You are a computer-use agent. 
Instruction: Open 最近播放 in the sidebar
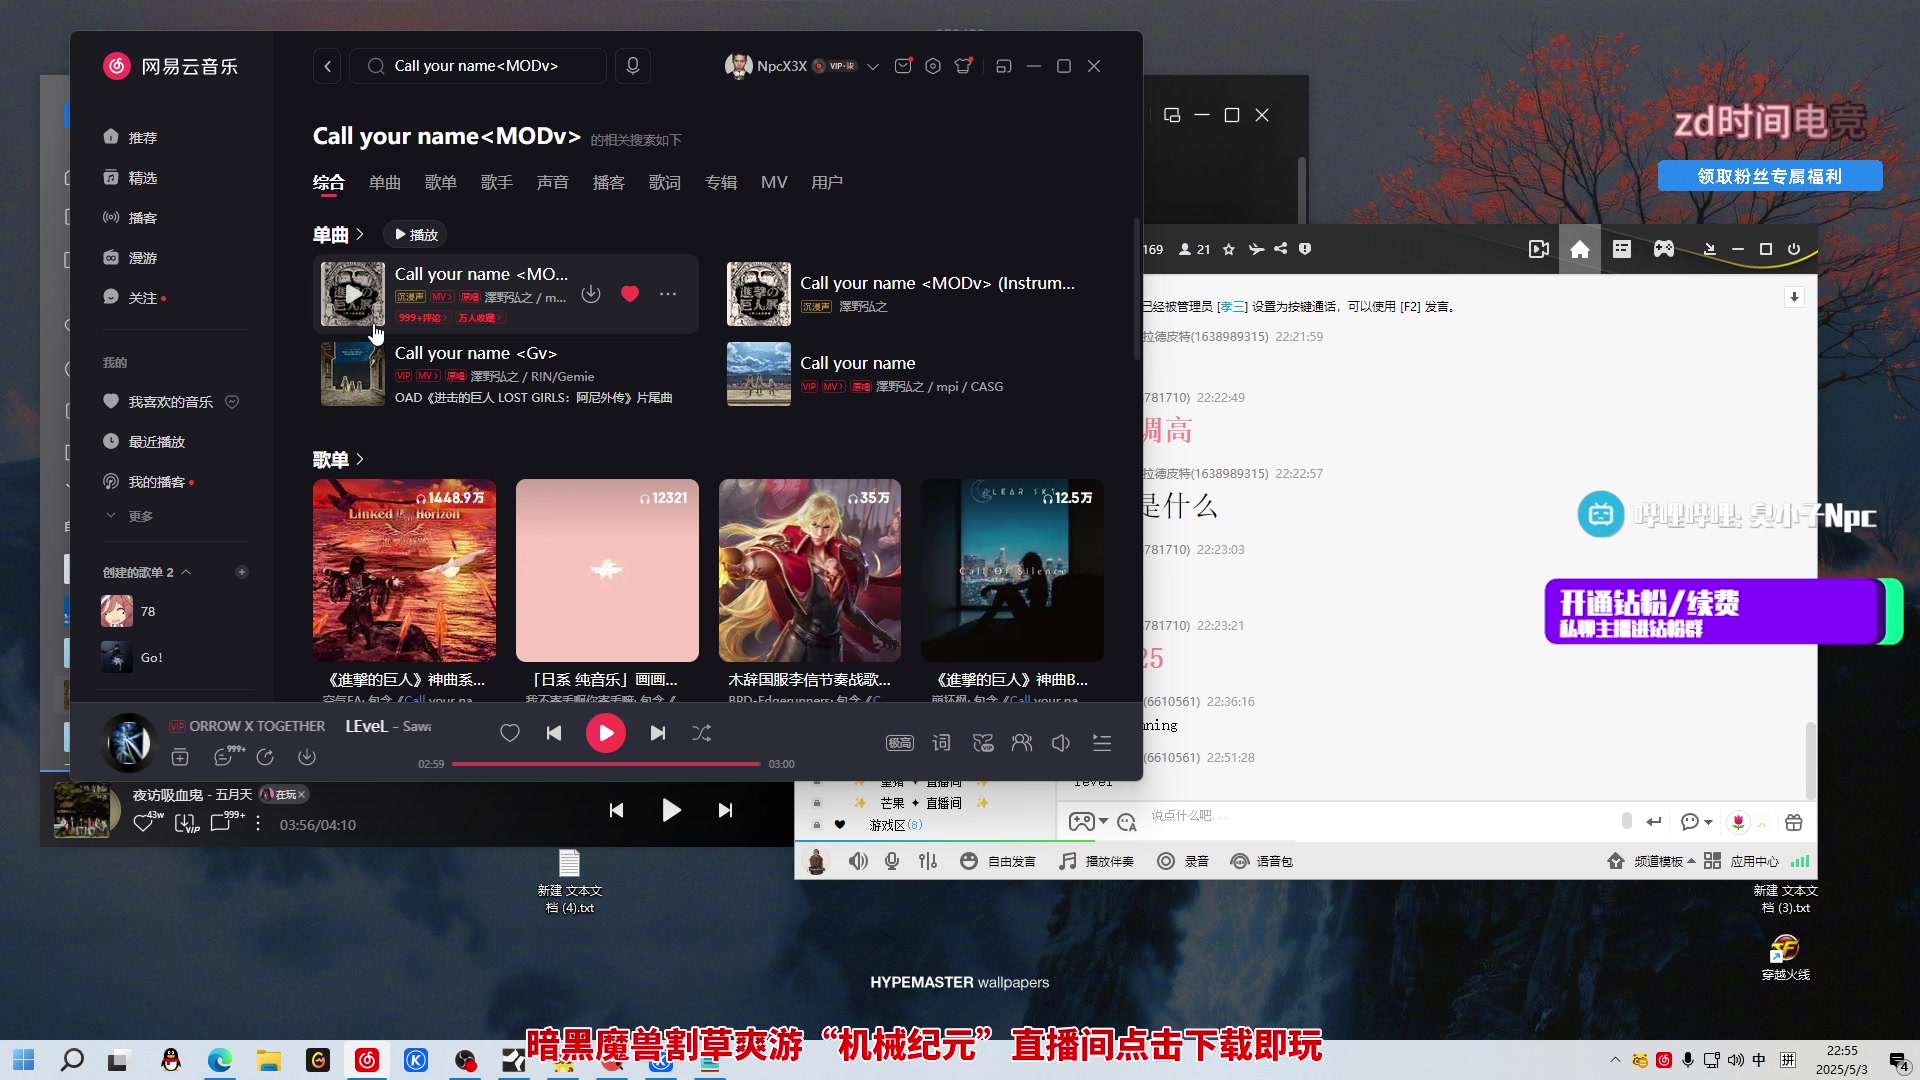pyautogui.click(x=144, y=442)
